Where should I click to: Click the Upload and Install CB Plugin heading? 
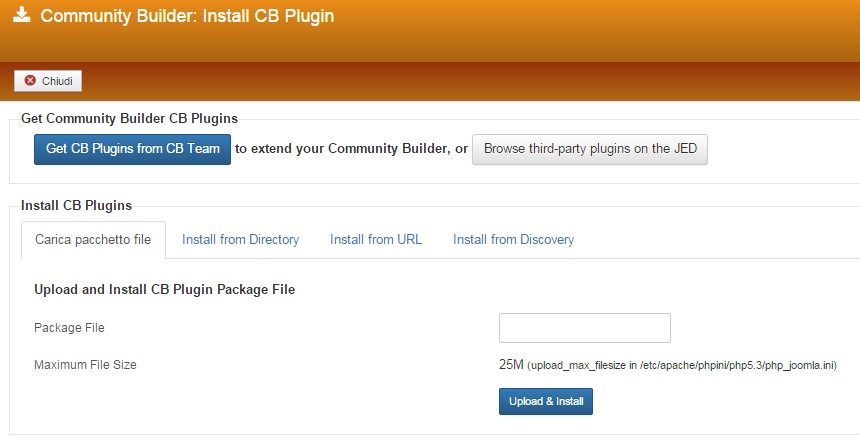pyautogui.click(x=165, y=289)
